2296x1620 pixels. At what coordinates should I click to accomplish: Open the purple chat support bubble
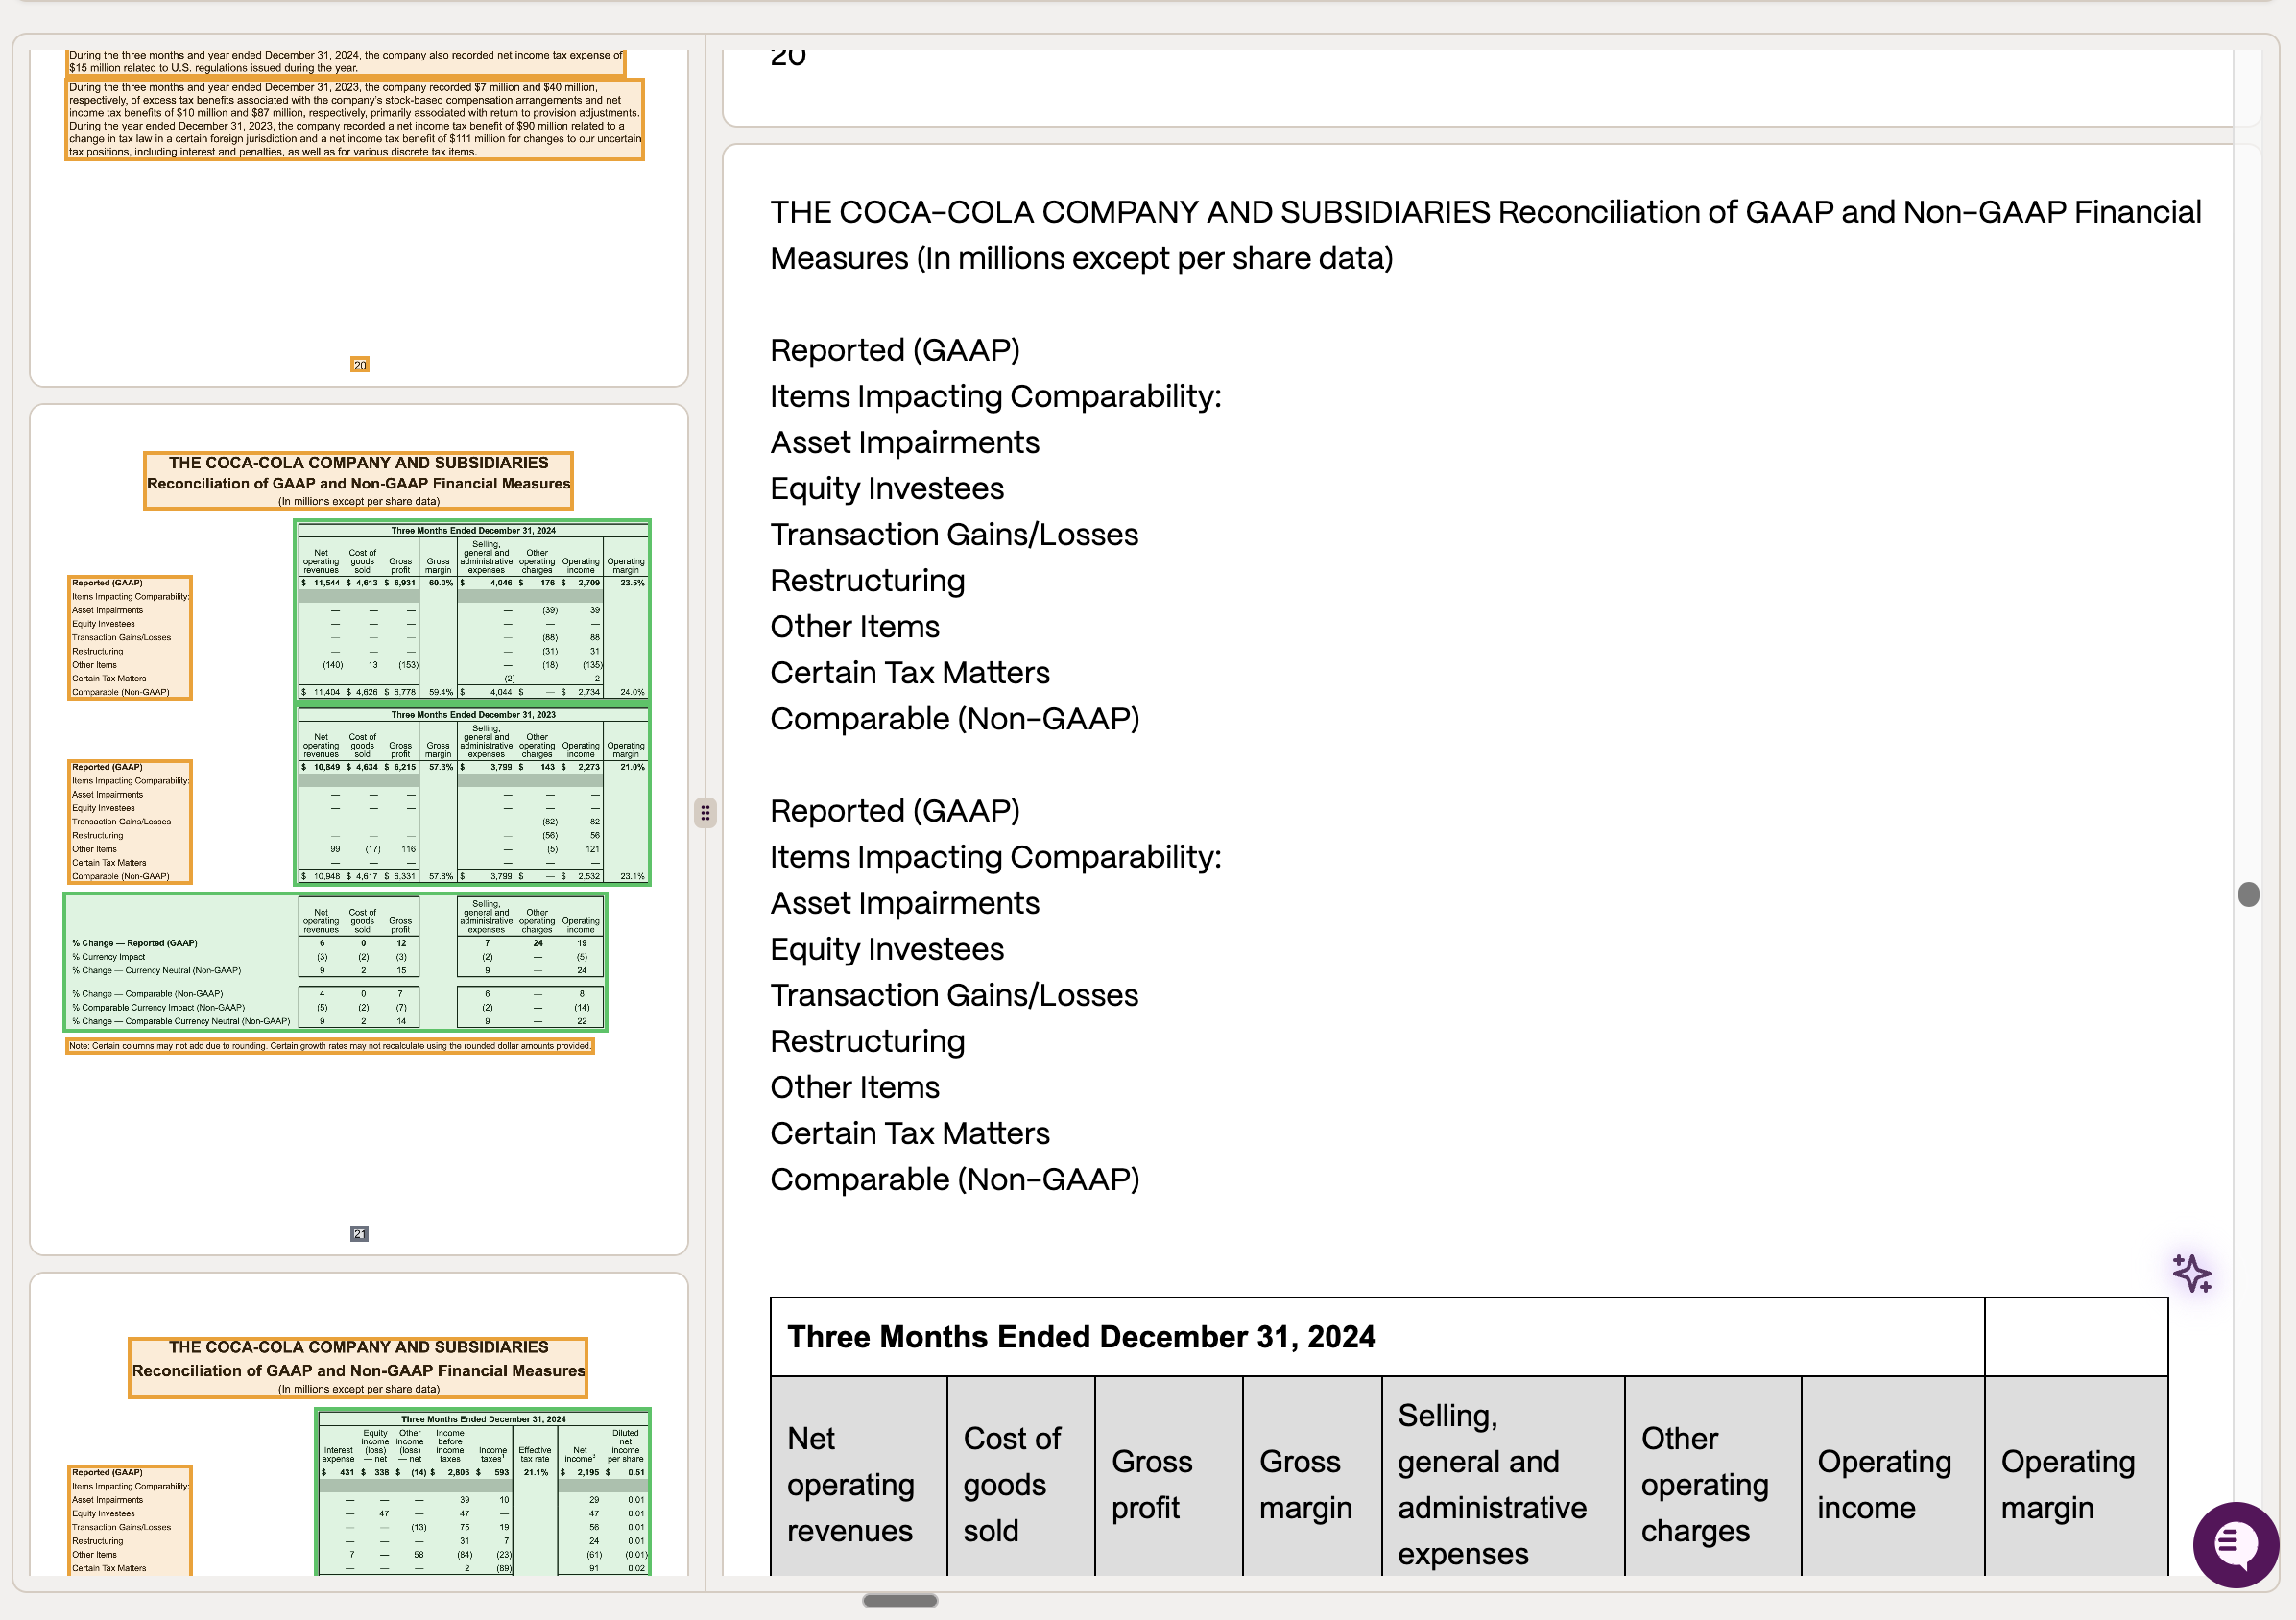coord(2235,1544)
